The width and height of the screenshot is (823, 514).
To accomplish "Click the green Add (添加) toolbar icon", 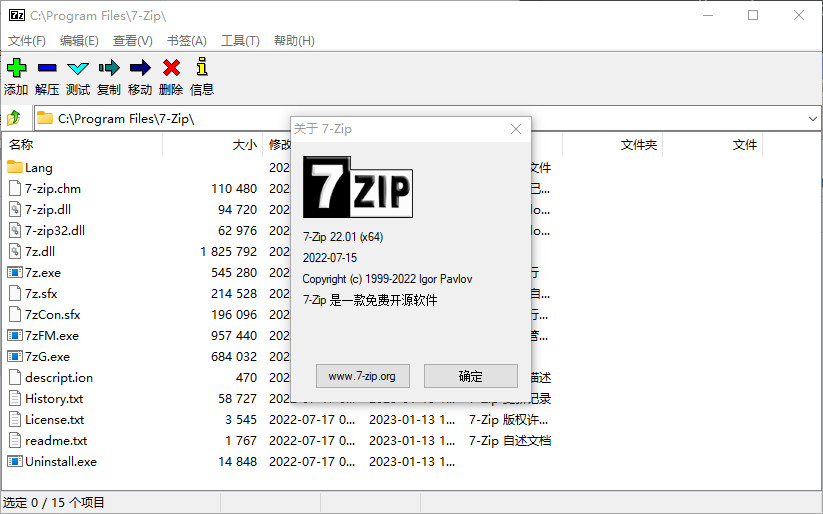I will point(16,68).
